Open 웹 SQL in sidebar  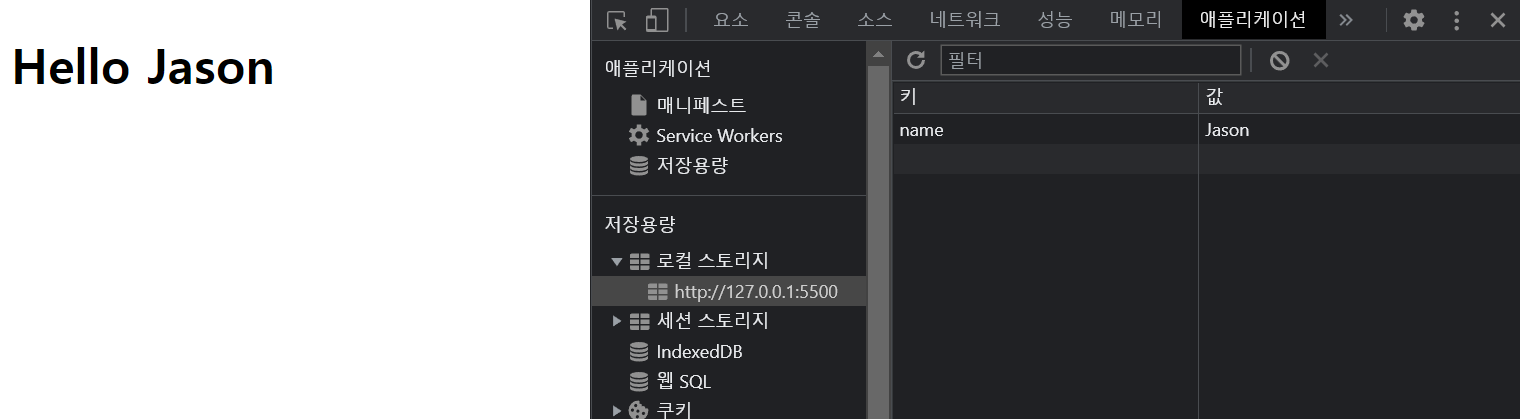pyautogui.click(x=684, y=382)
